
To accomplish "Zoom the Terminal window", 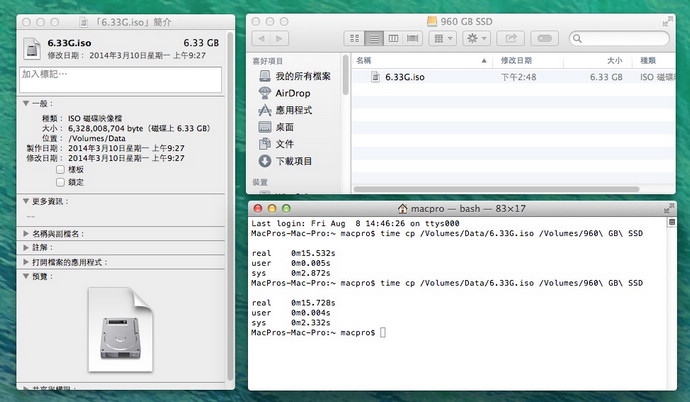I will [286, 208].
